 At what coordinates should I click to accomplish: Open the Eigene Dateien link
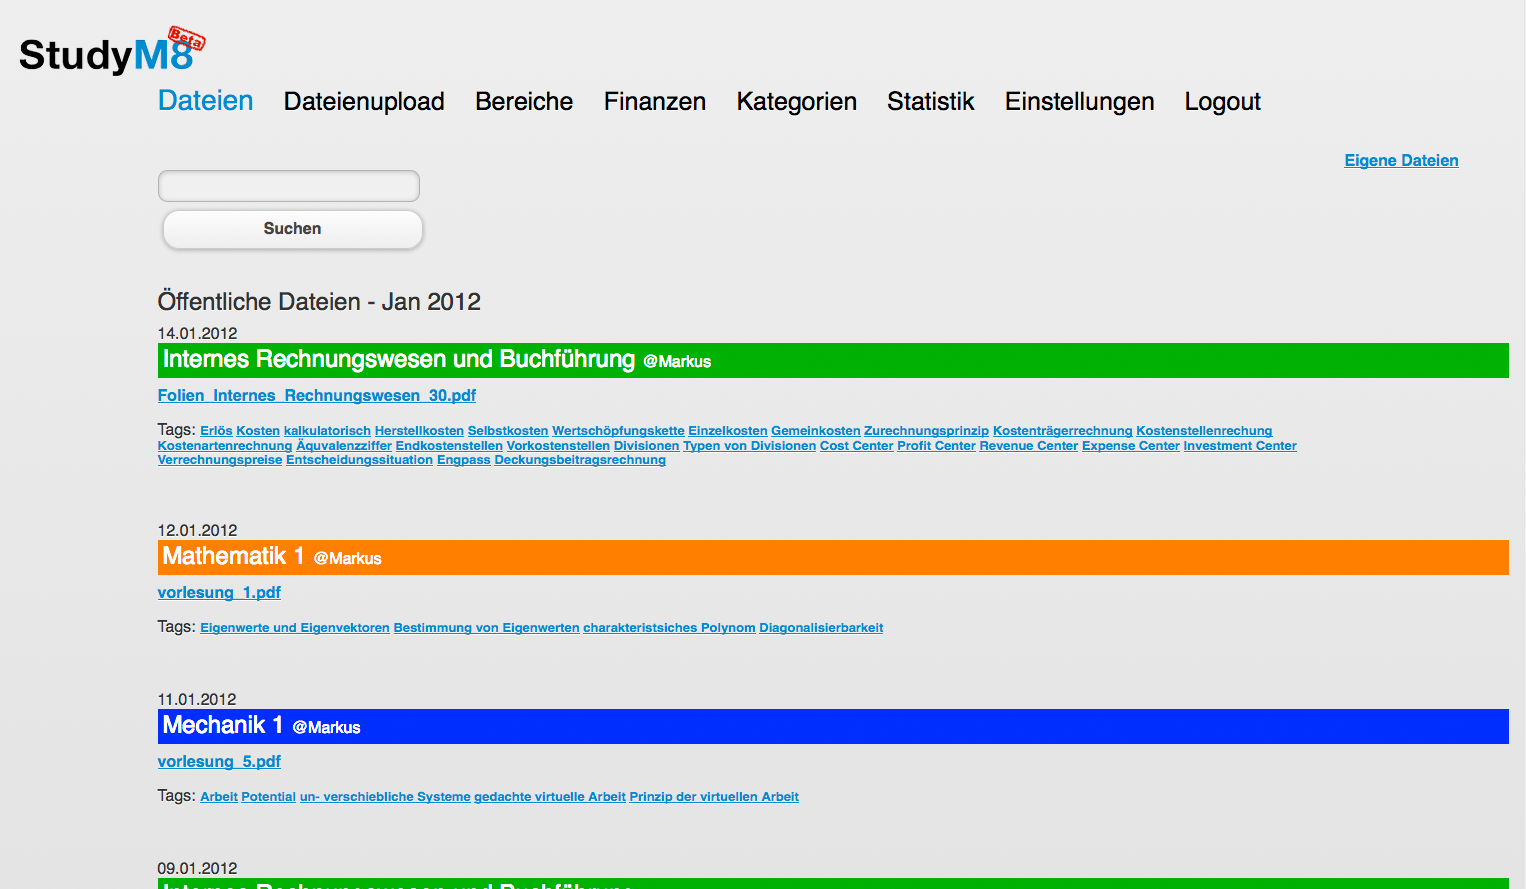[x=1400, y=160]
